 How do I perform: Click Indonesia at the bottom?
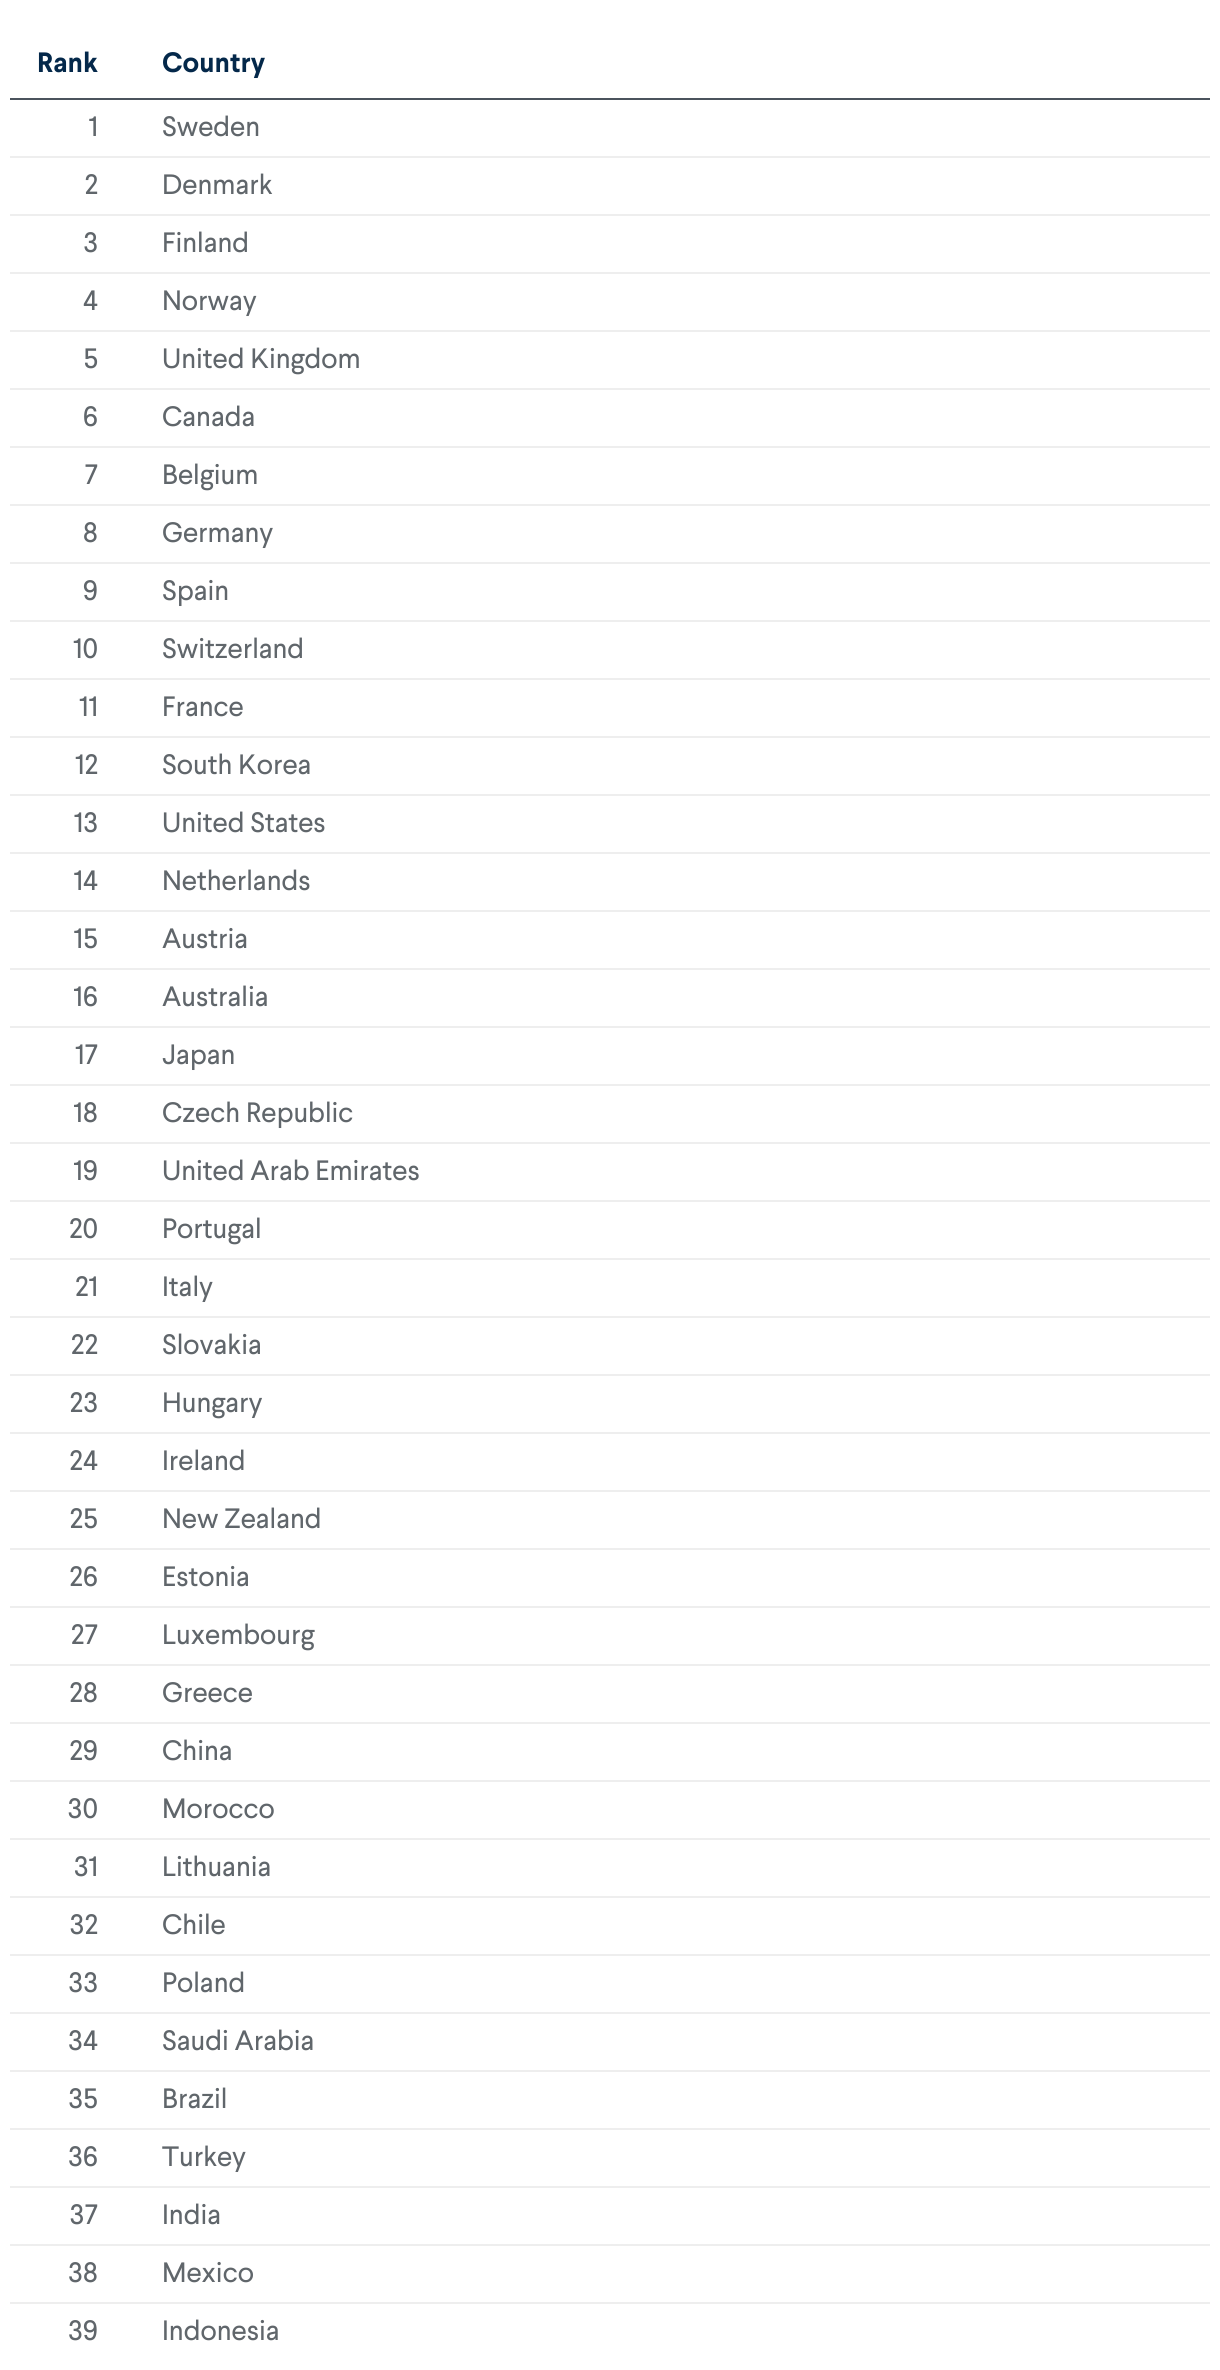(x=220, y=2331)
